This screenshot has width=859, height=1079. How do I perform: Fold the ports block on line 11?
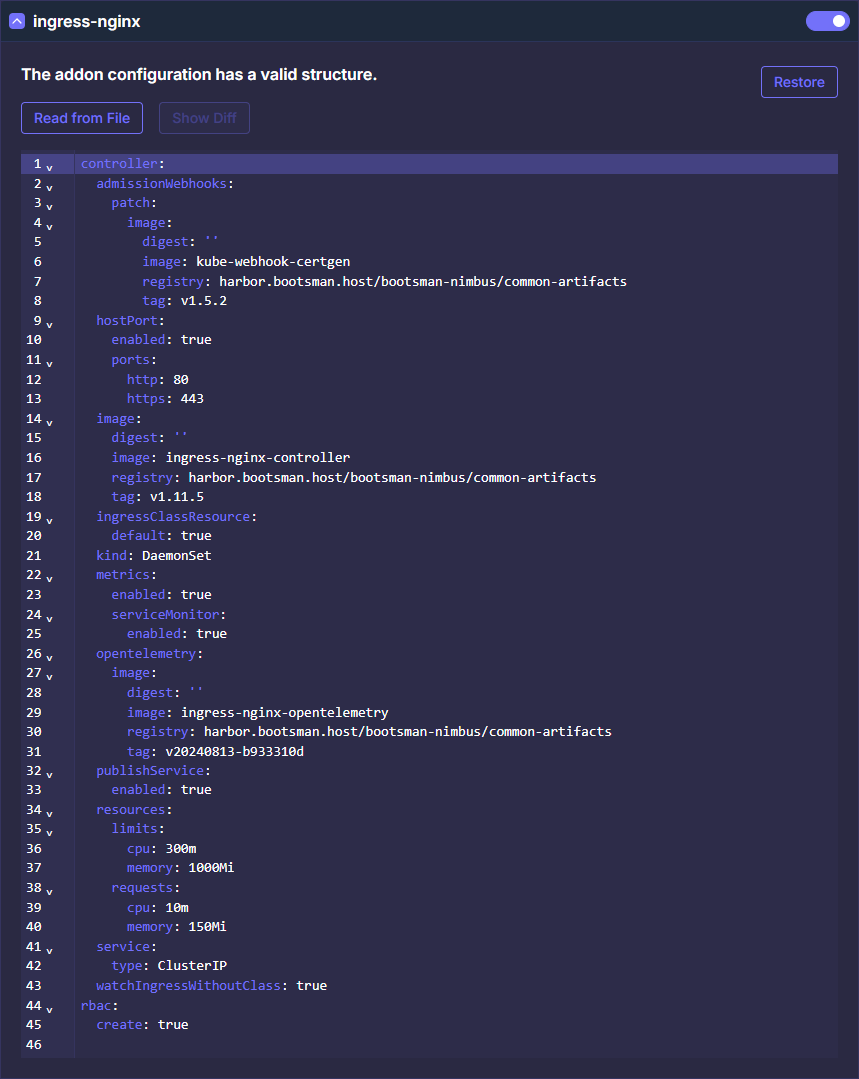coord(49,363)
